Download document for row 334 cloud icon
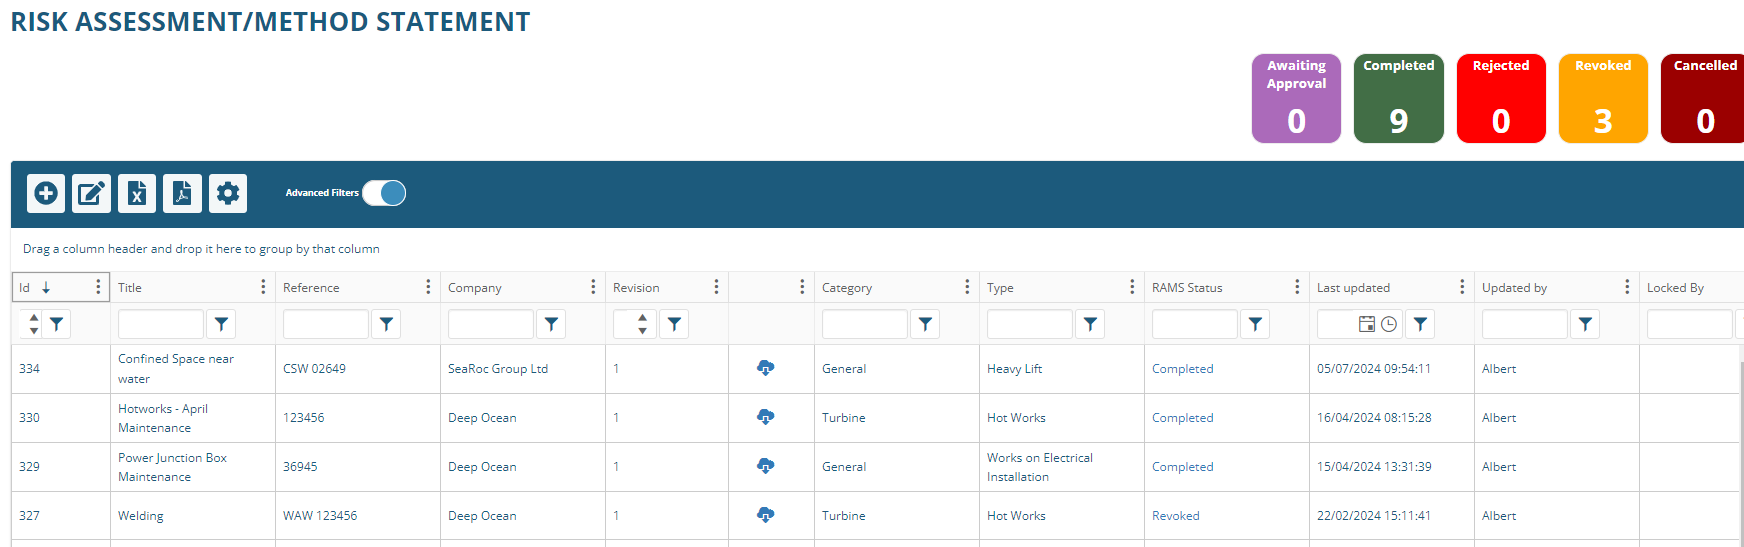 tap(766, 368)
